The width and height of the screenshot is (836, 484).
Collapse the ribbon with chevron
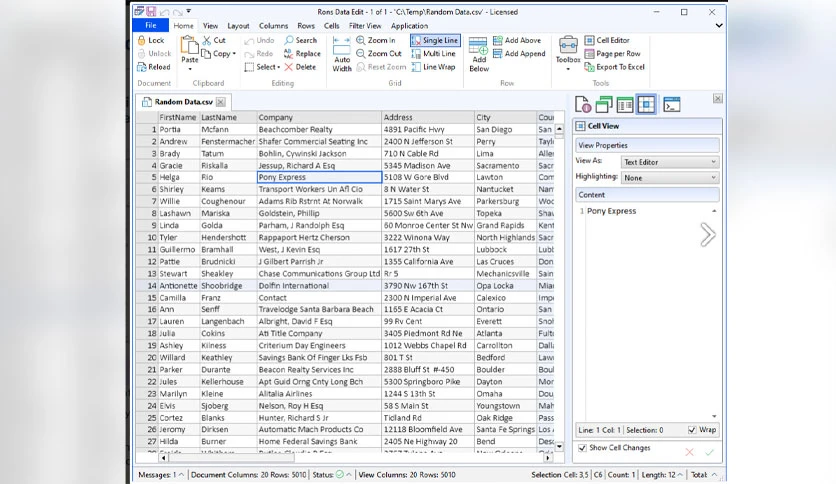719,26
